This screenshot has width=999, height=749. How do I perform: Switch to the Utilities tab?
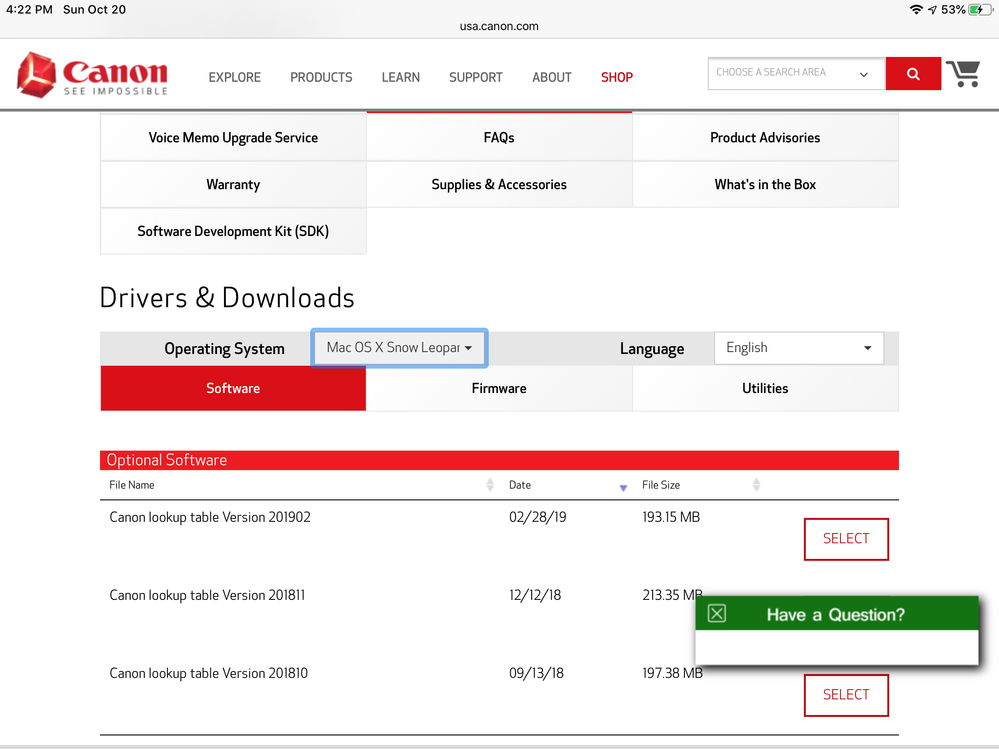[765, 388]
